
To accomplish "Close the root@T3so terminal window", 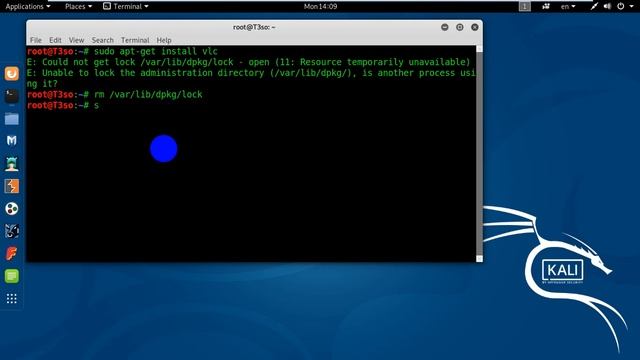I will 474,27.
